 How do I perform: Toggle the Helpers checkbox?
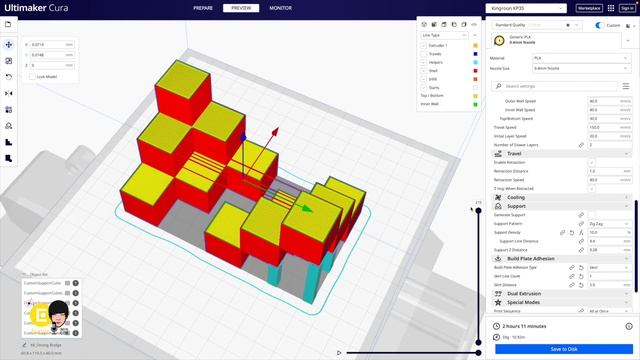pos(424,62)
